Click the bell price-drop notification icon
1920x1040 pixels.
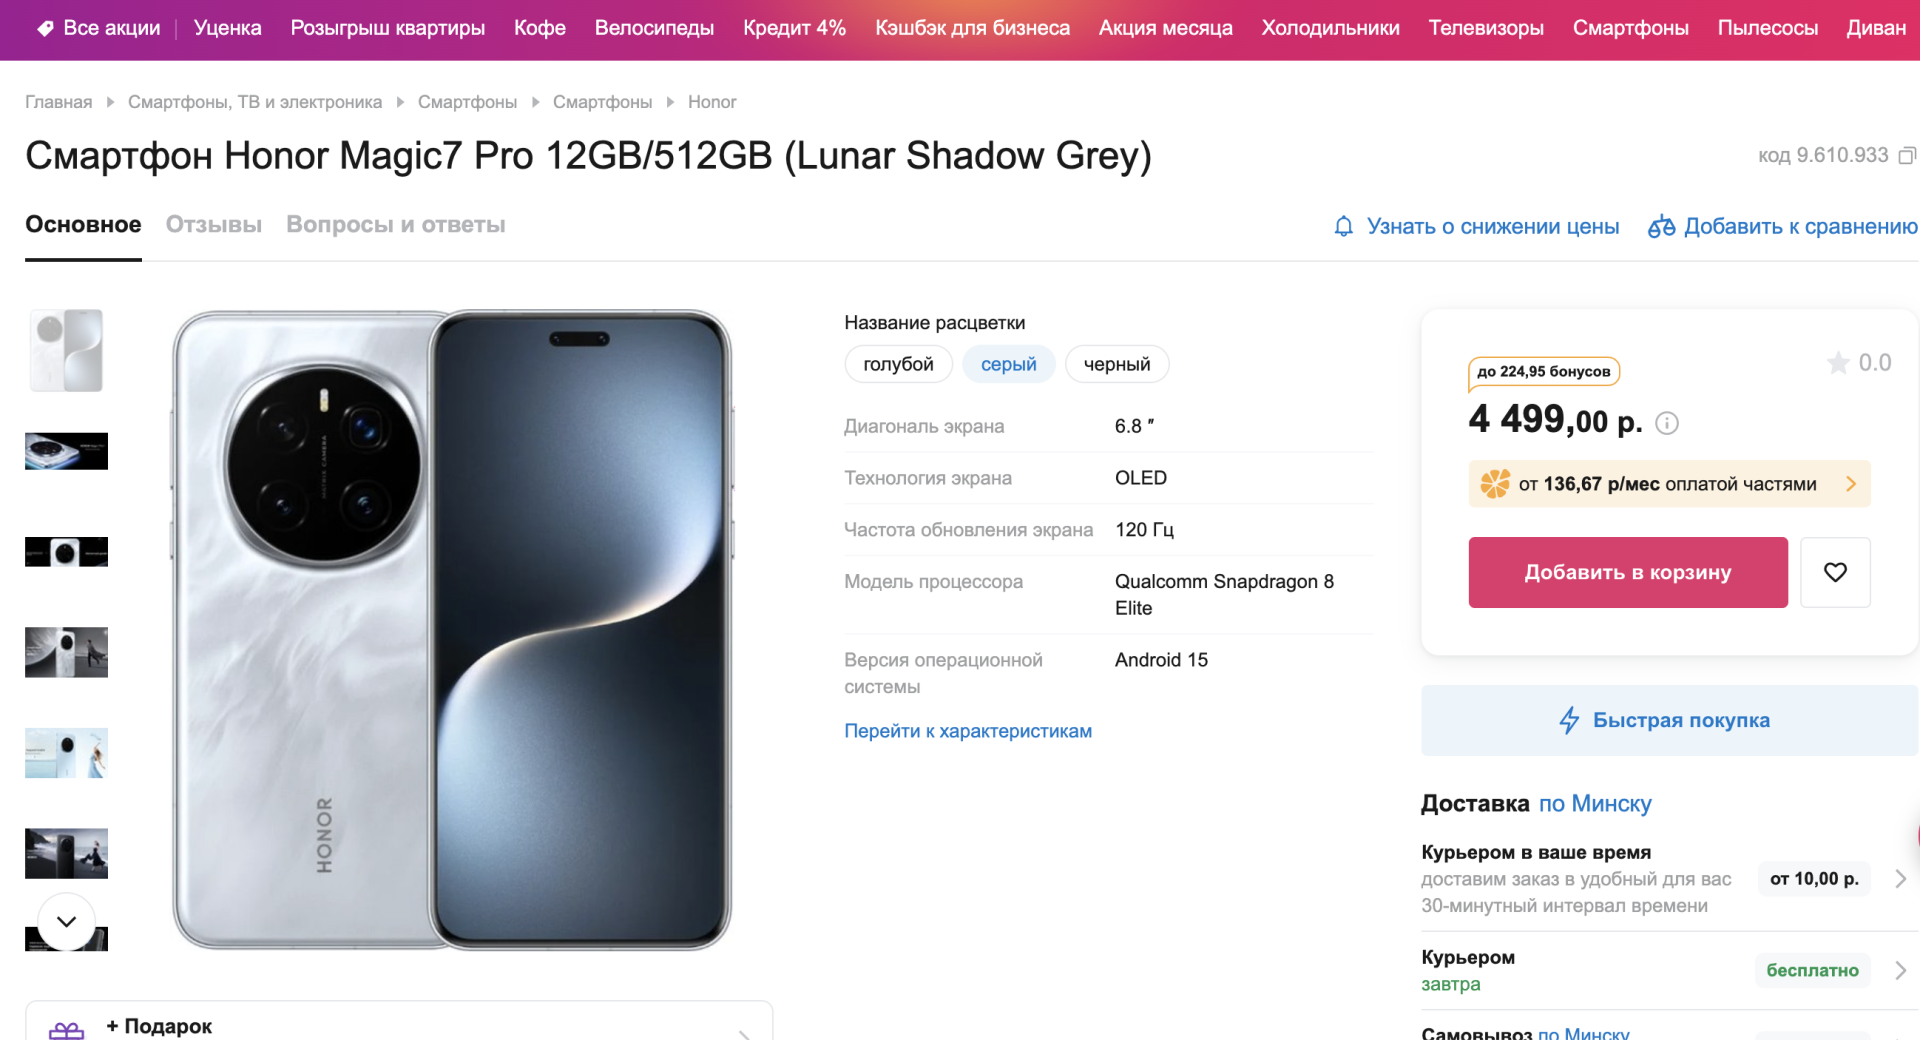tap(1344, 227)
